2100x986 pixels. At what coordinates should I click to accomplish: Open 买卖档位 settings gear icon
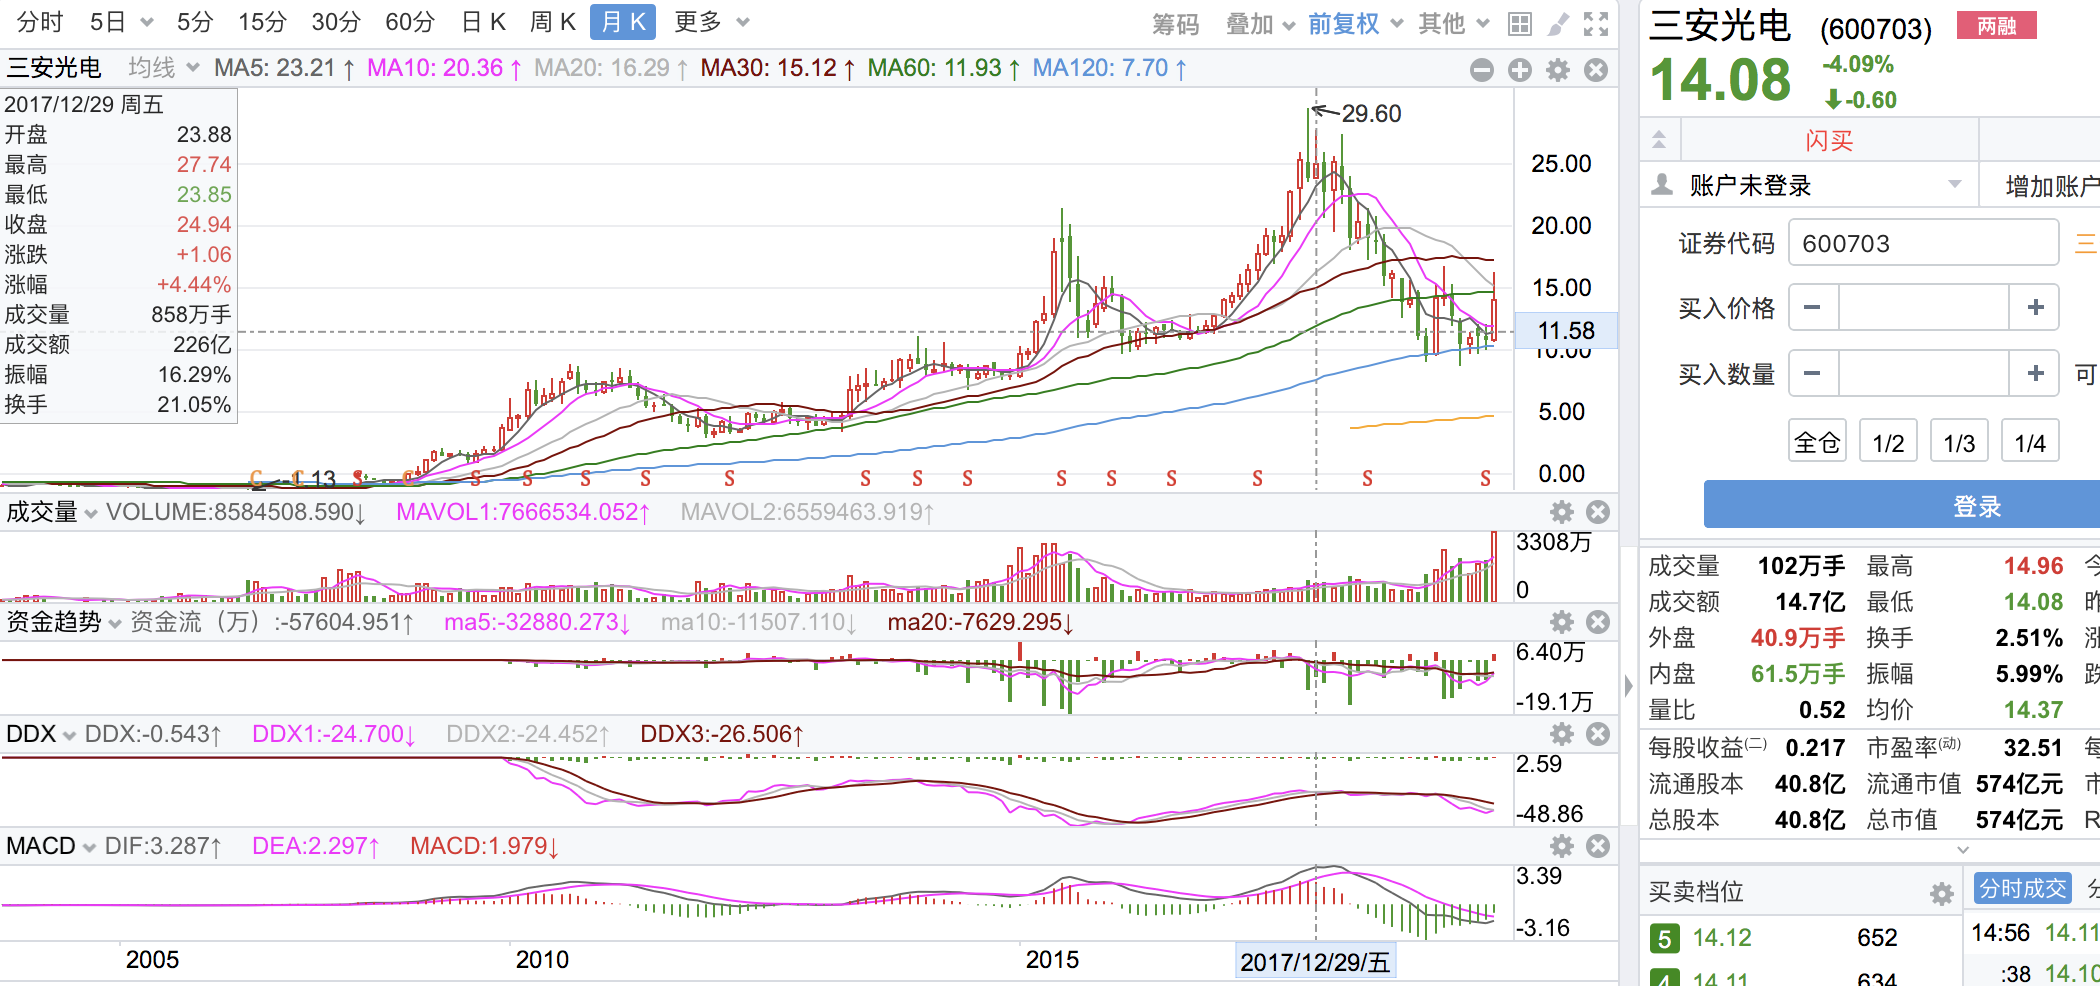point(1942,894)
